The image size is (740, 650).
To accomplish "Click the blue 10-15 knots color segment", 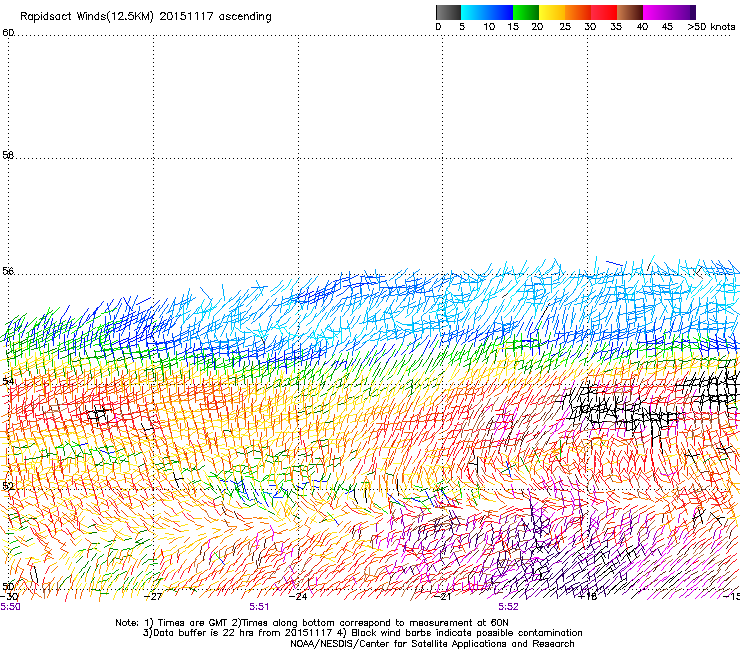I will [x=500, y=12].
